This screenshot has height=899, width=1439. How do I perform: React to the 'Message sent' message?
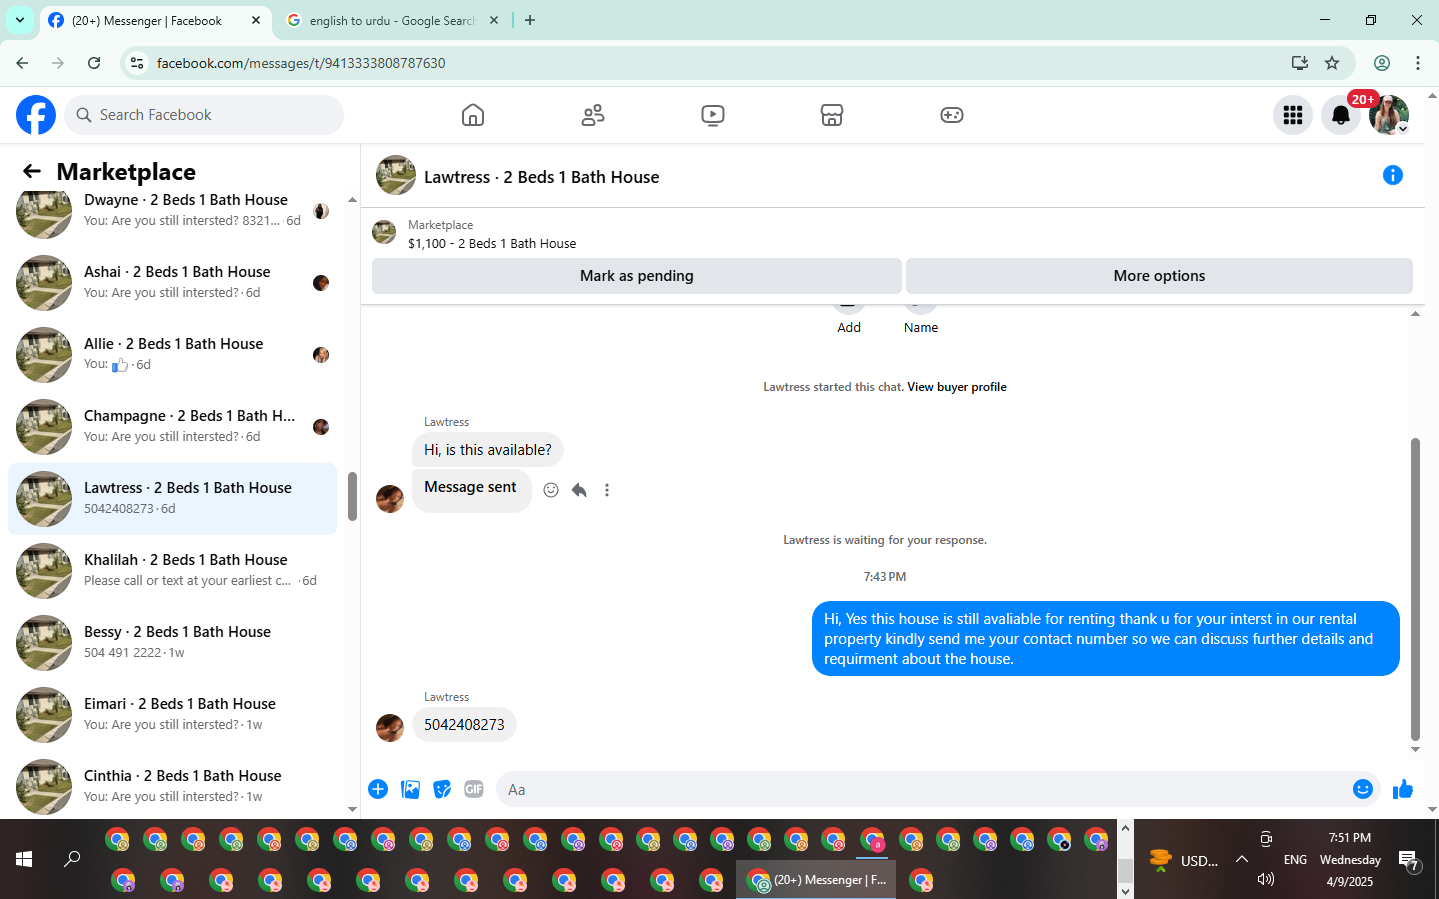[551, 490]
